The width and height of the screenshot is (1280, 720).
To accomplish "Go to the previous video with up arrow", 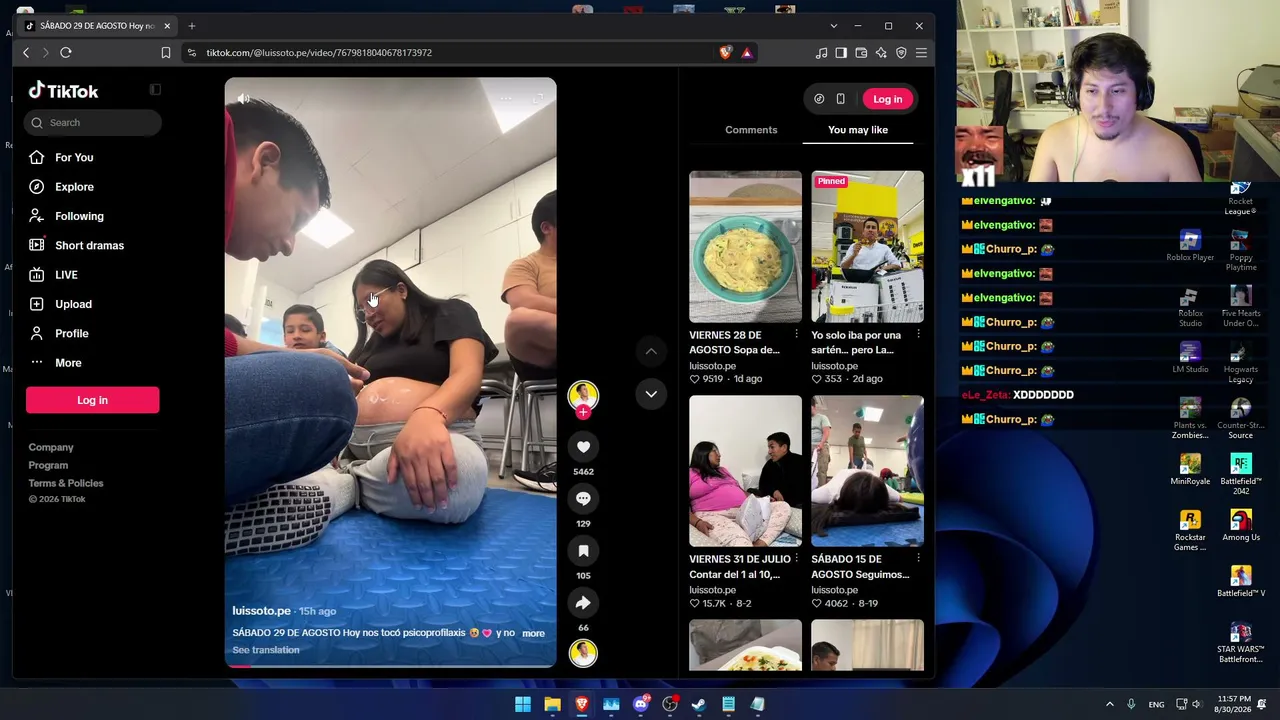I will click(651, 351).
